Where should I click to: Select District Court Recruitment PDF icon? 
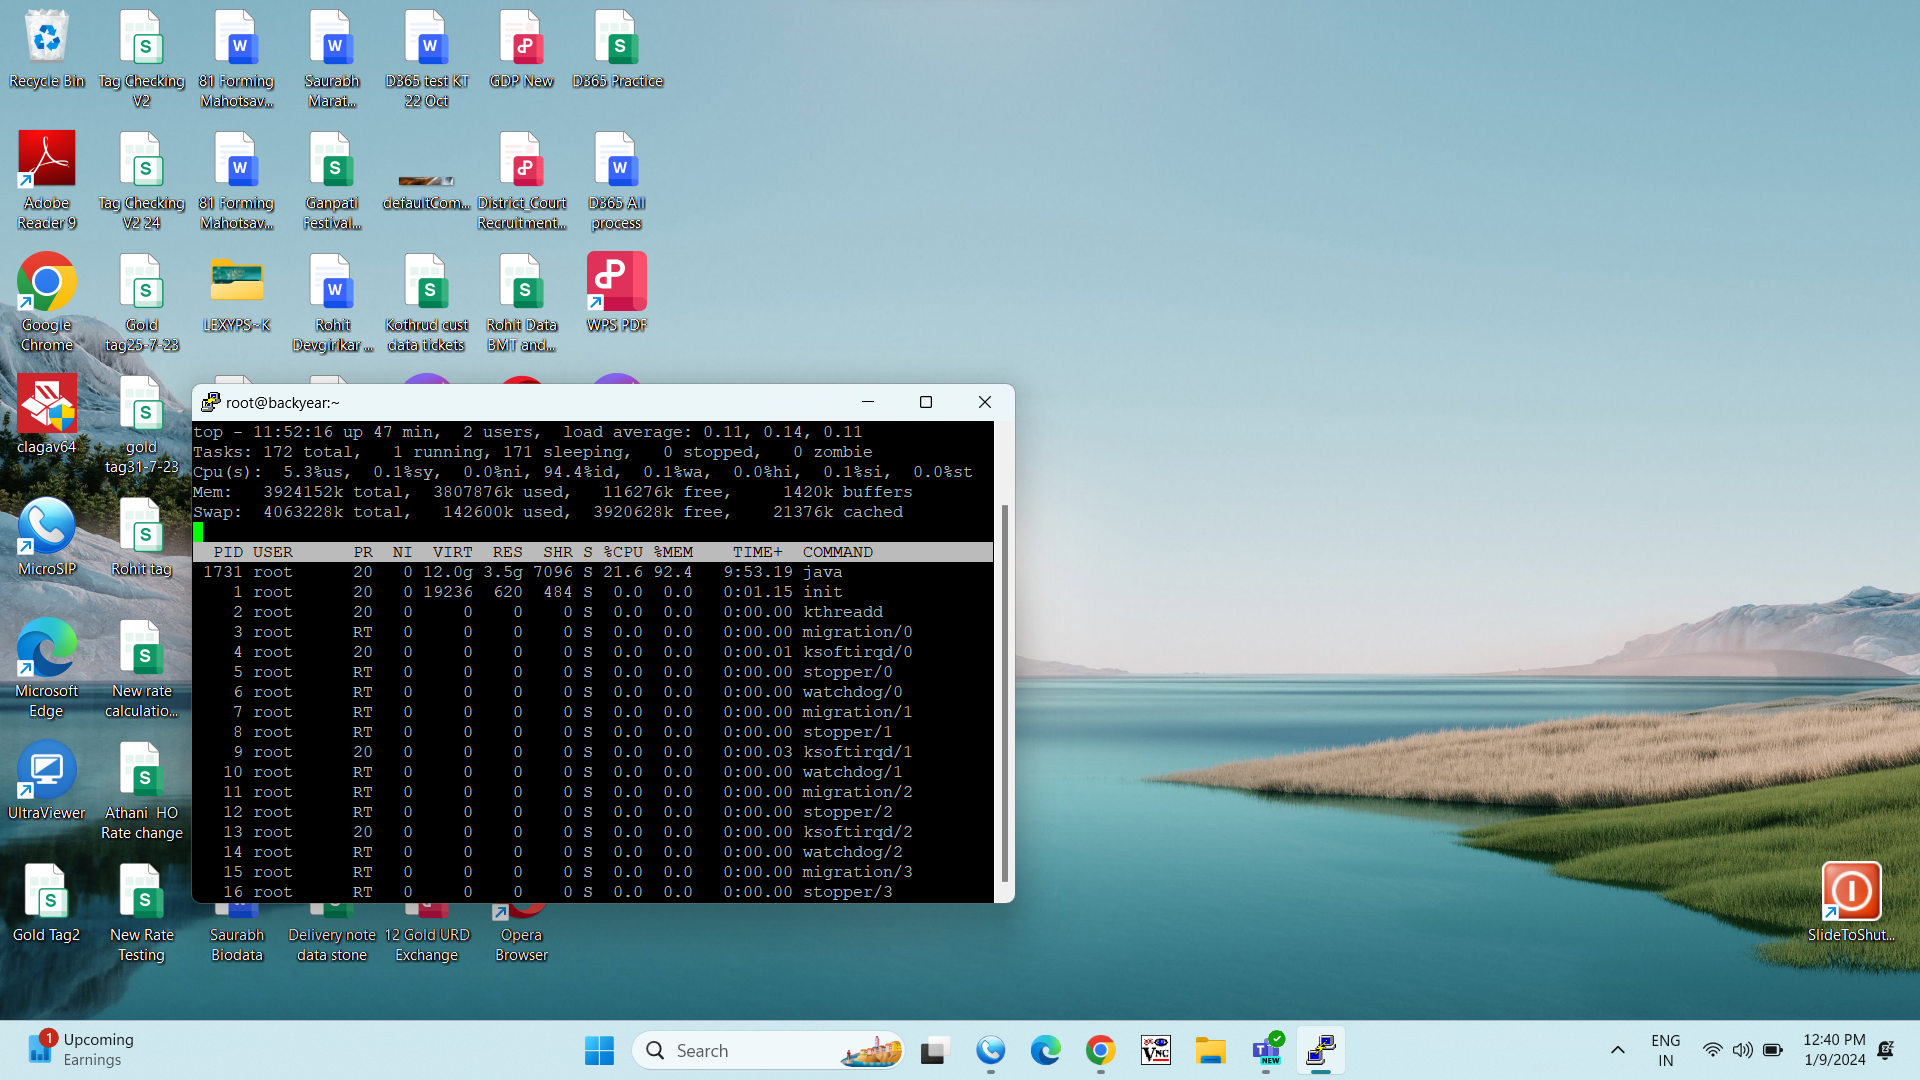522,181
